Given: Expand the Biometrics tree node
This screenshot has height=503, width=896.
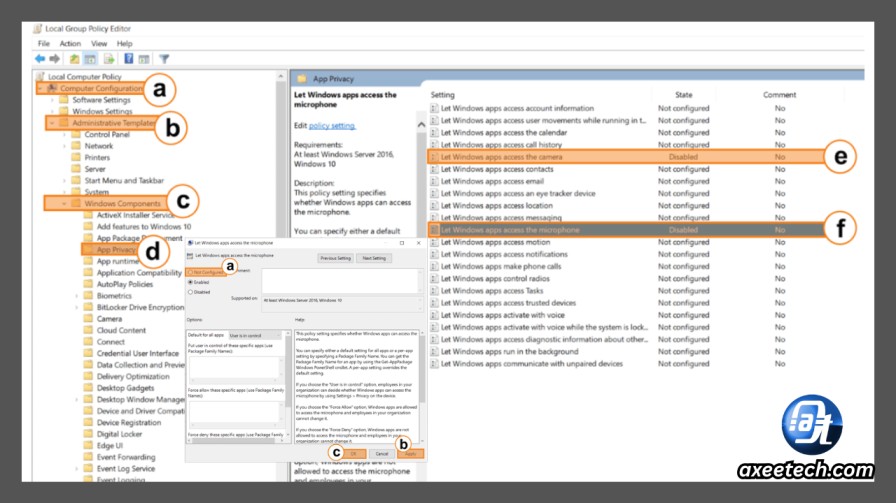Looking at the screenshot, I should tap(77, 296).
